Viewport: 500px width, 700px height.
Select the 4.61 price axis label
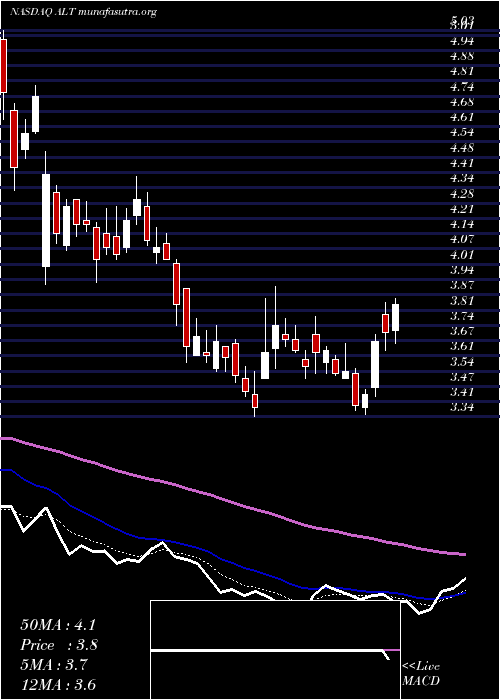[x=462, y=117]
